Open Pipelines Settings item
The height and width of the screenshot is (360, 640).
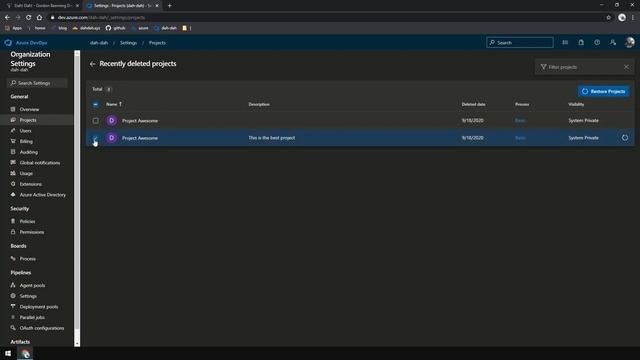click(28, 296)
